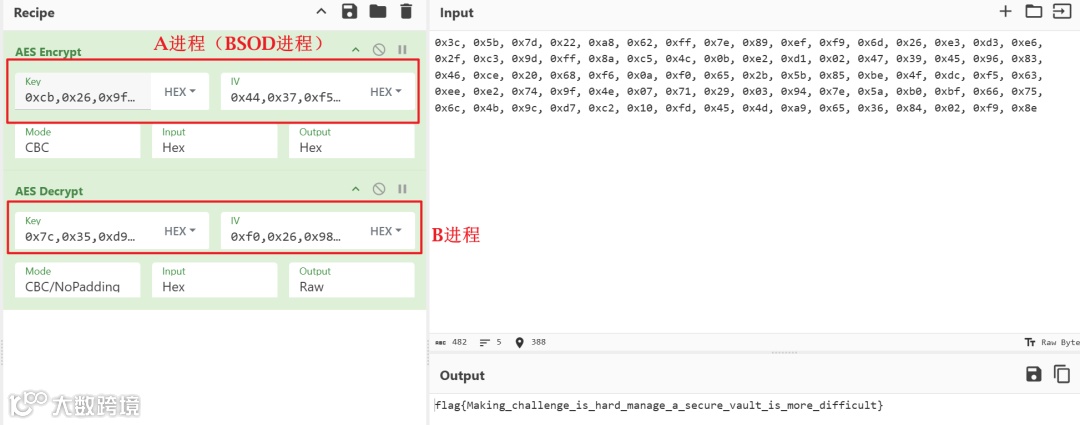Open the AES Decrypt Key HEX format dropdown
The height and width of the screenshot is (425, 1080).
180,231
